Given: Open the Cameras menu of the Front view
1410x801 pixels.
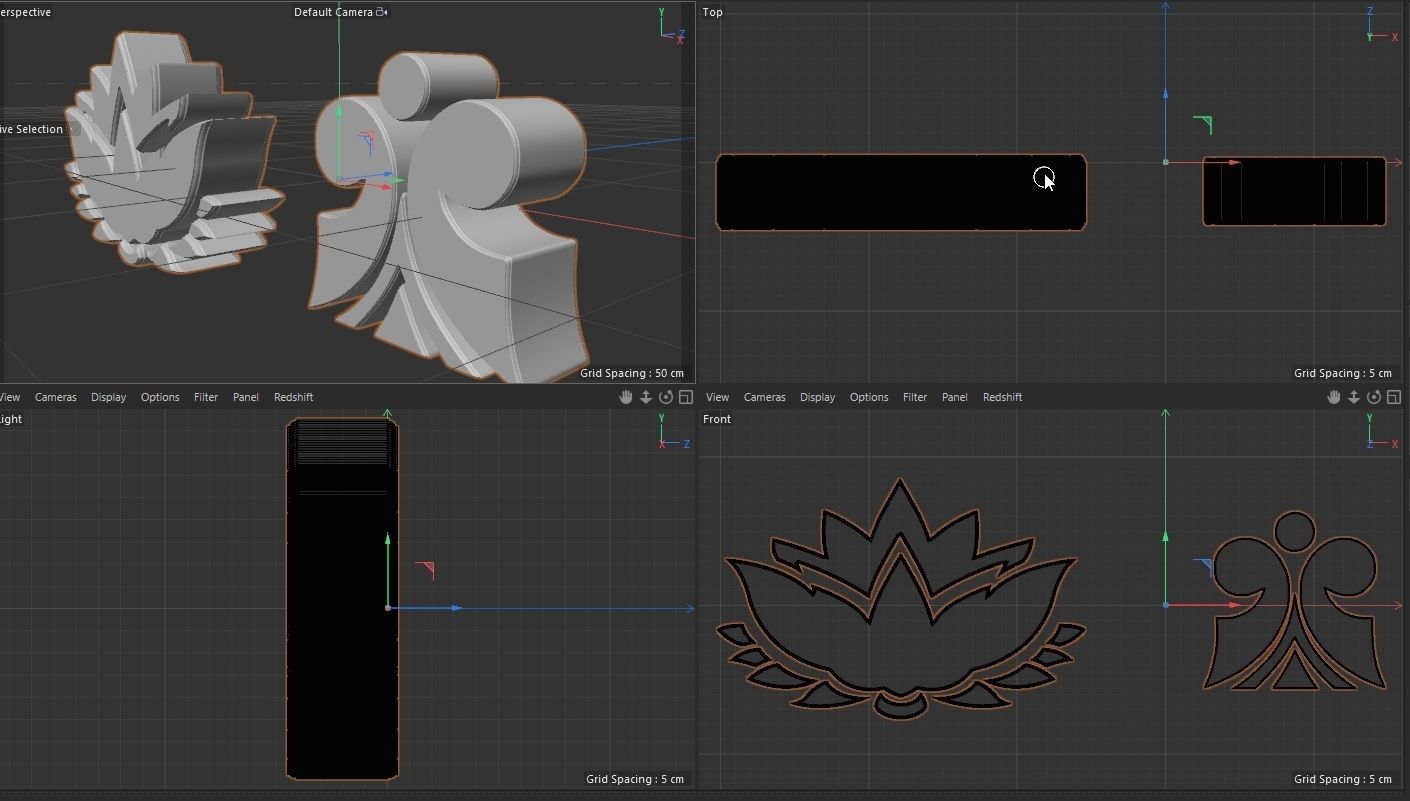Looking at the screenshot, I should click(765, 397).
